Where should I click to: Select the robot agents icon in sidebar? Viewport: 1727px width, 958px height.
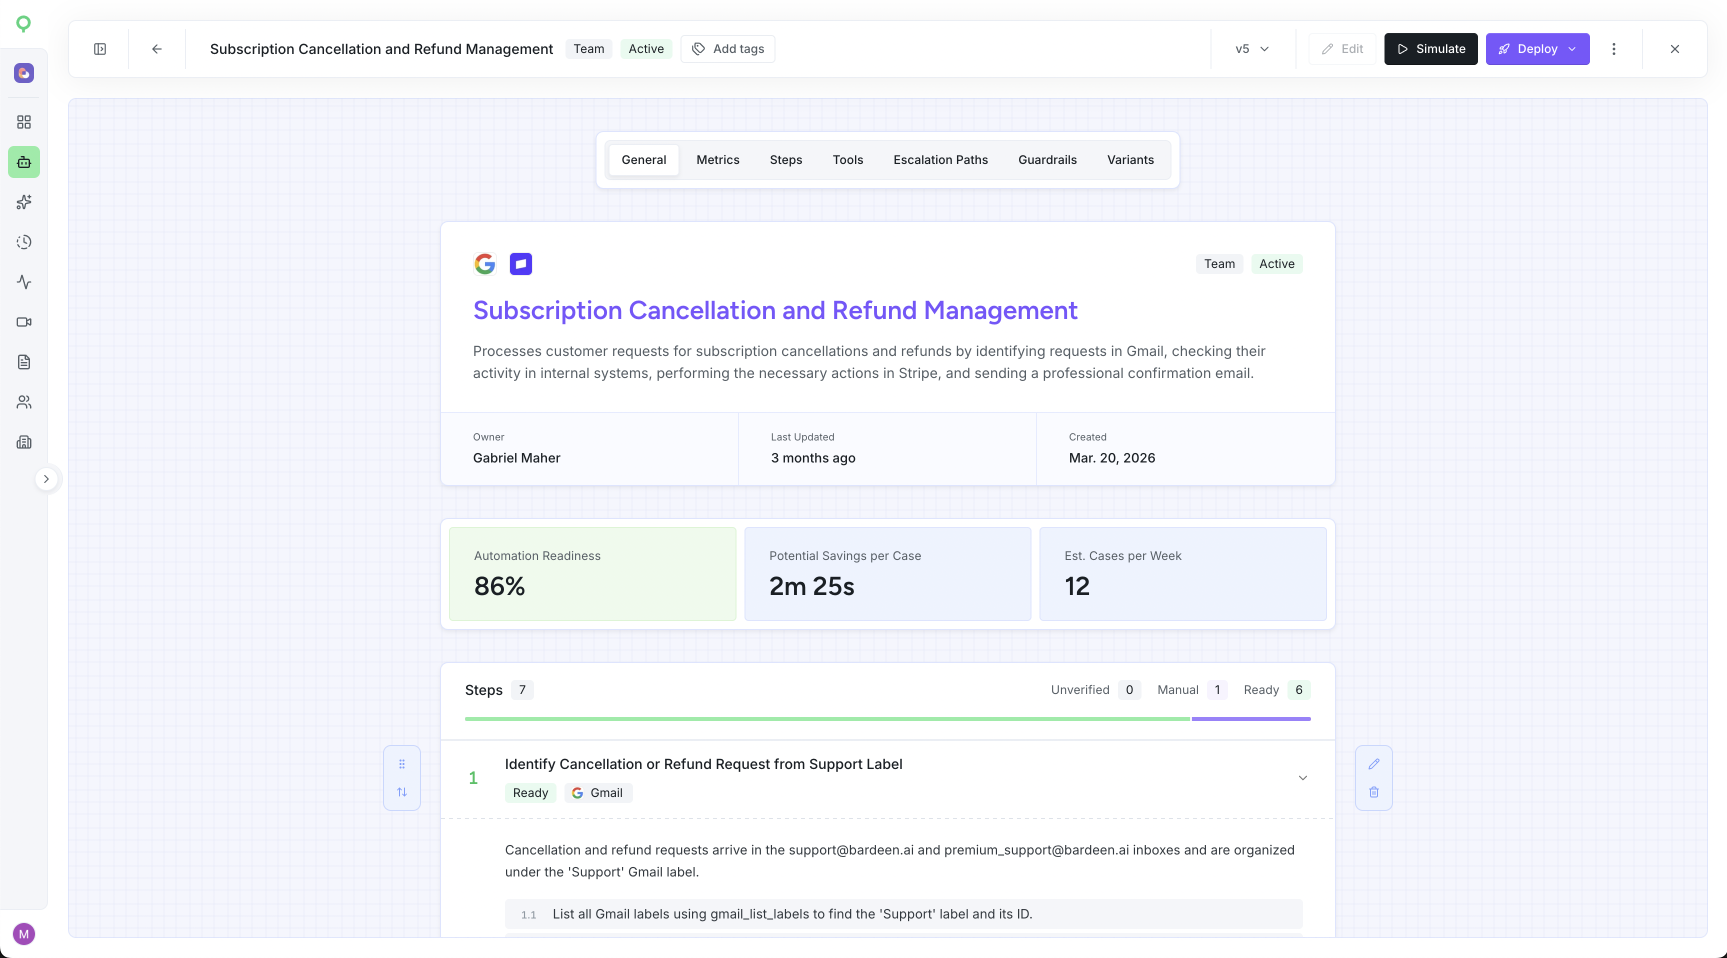24,162
